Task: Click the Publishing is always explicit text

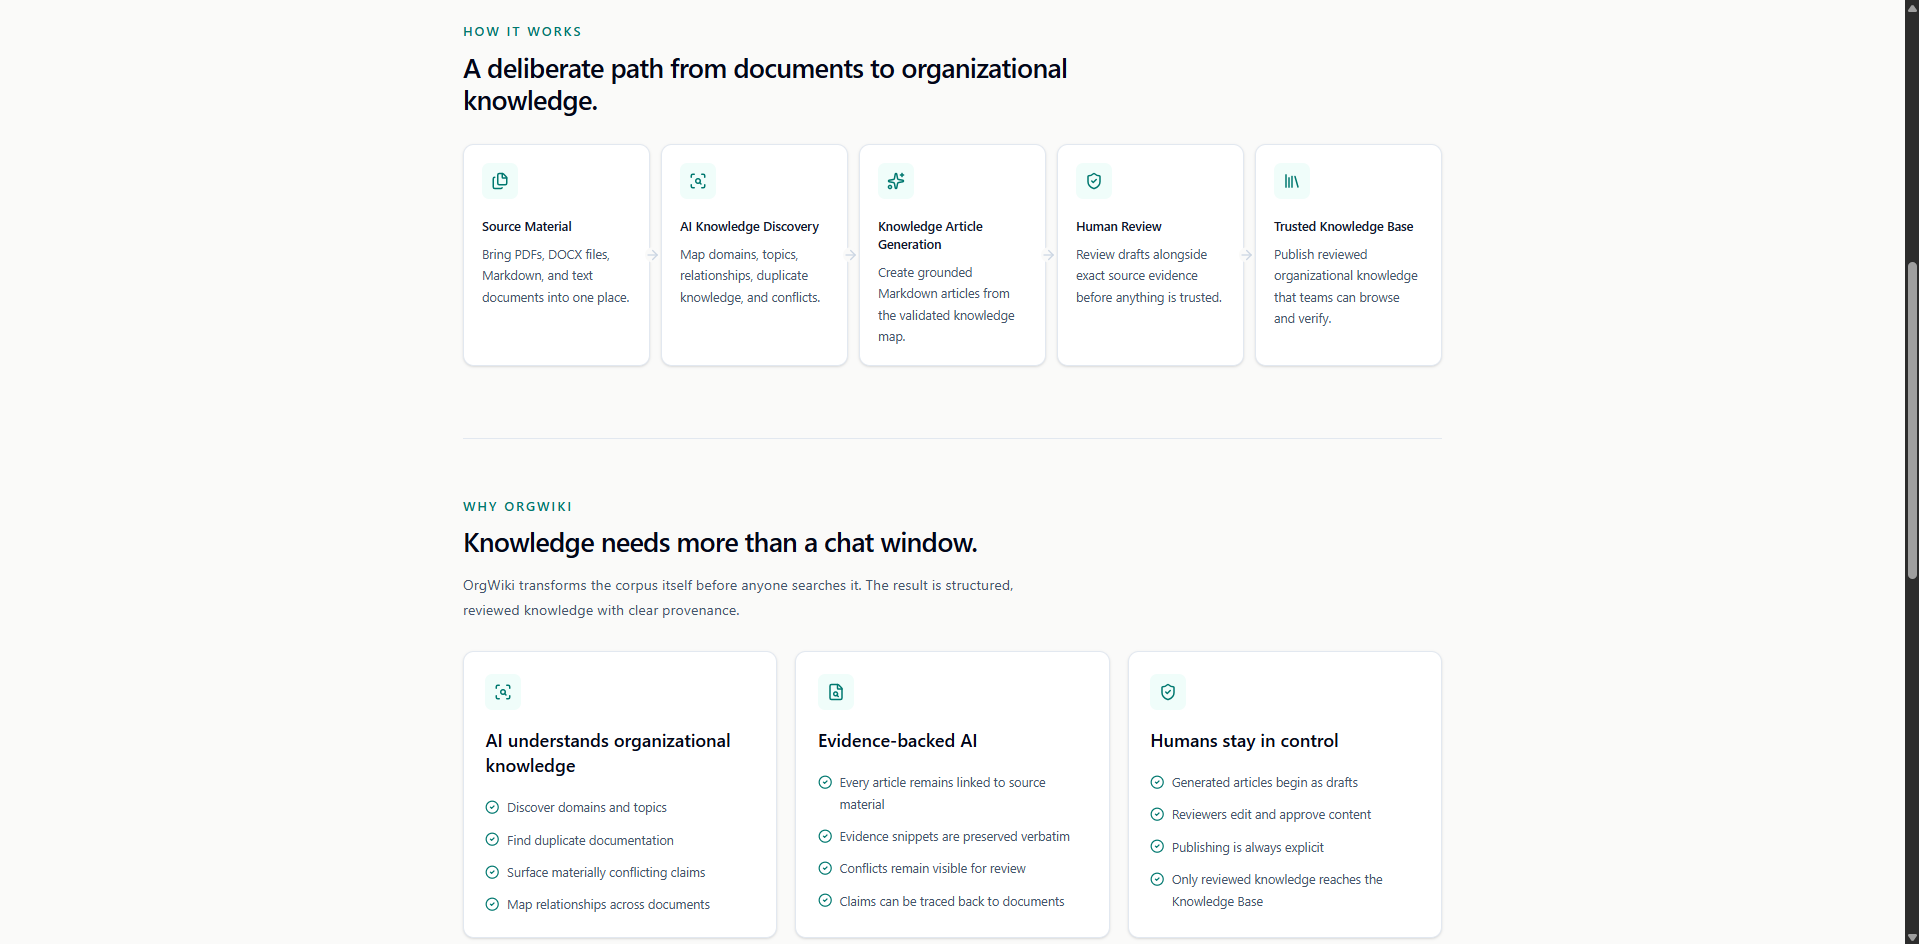Action: [1247, 848]
